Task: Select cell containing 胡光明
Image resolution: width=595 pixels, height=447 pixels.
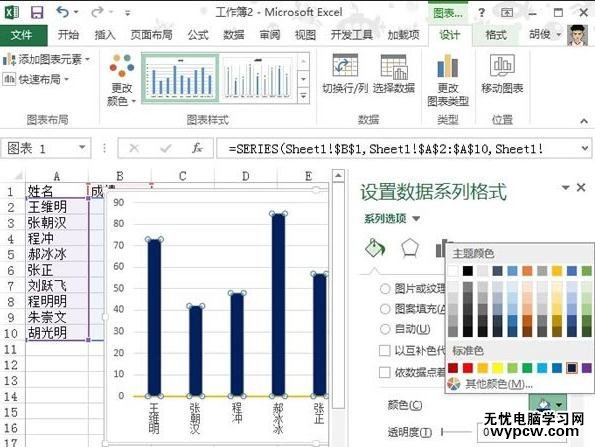Action: point(57,333)
